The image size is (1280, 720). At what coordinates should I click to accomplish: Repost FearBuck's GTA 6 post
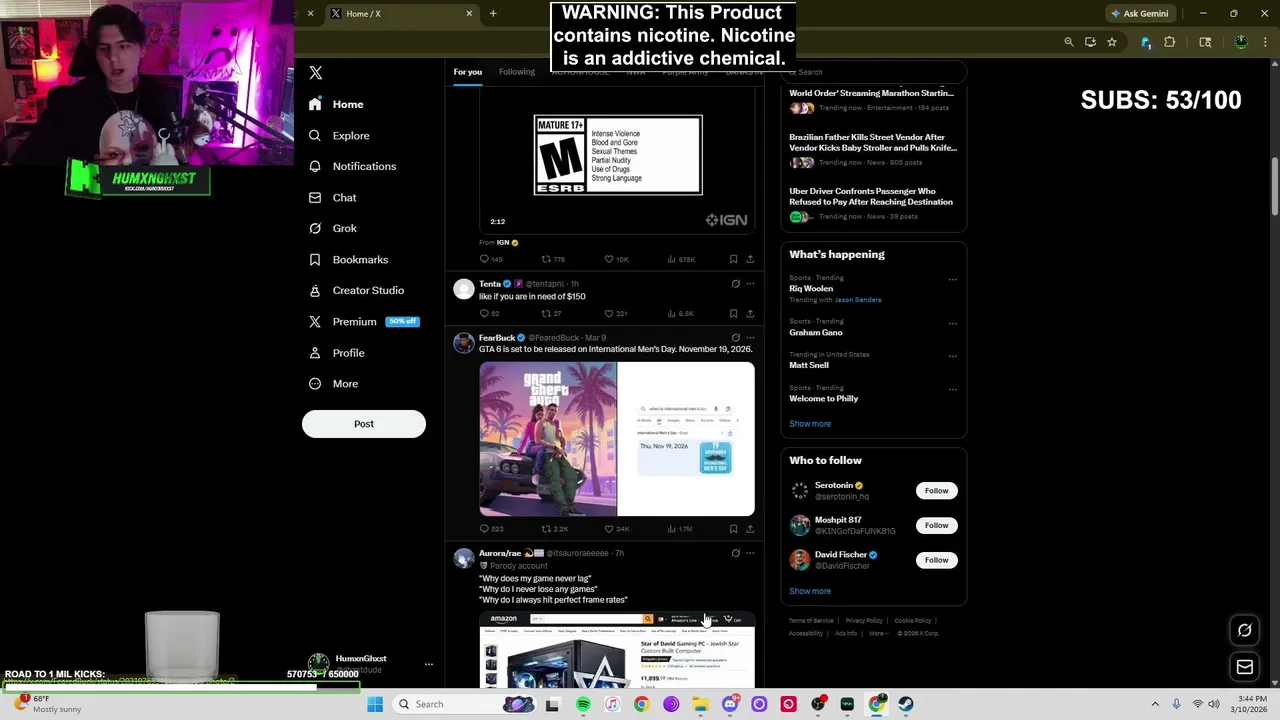[554, 528]
